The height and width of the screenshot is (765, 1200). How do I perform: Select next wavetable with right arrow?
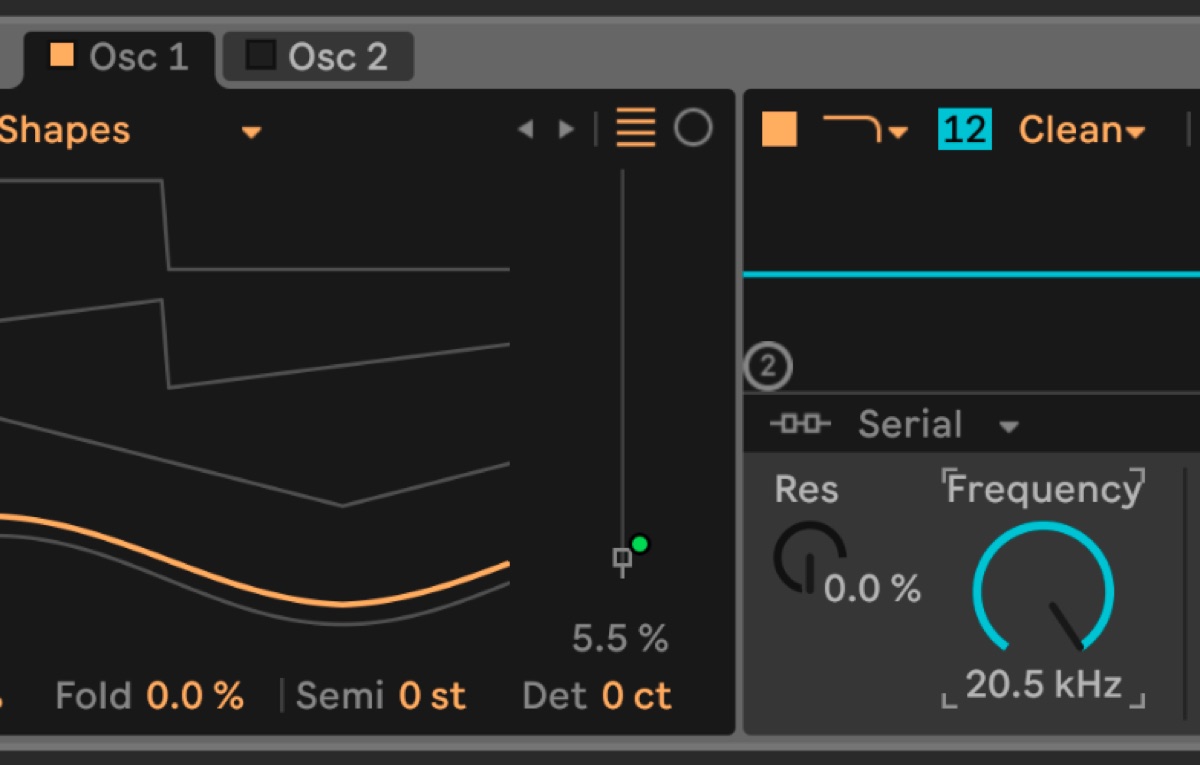pyautogui.click(x=566, y=130)
